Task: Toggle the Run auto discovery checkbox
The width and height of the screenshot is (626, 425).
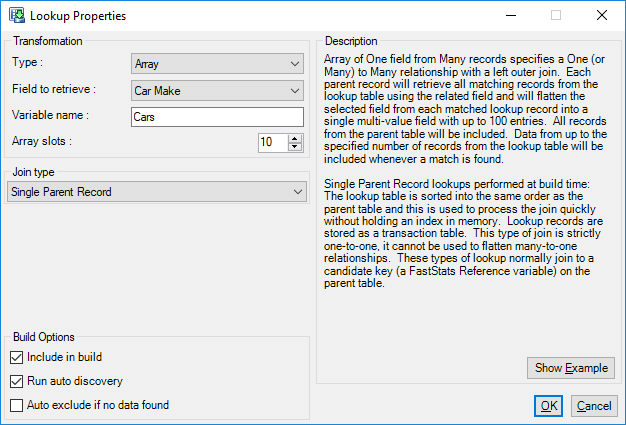Action: click(x=16, y=381)
